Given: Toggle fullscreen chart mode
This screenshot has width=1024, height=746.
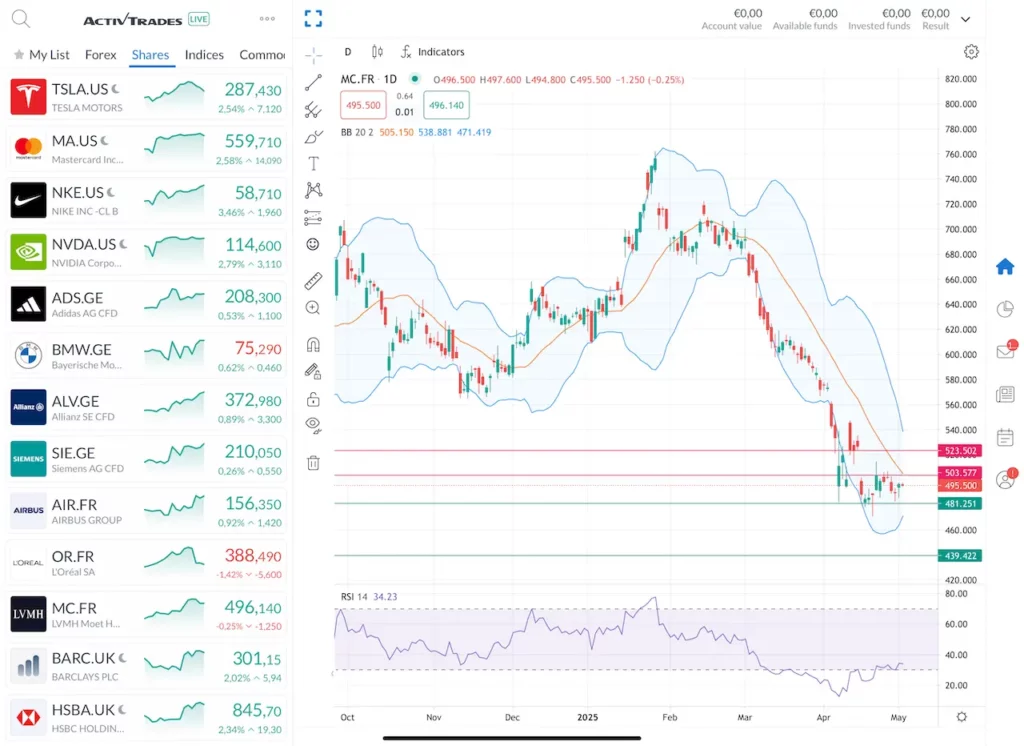Looking at the screenshot, I should pos(313,18).
